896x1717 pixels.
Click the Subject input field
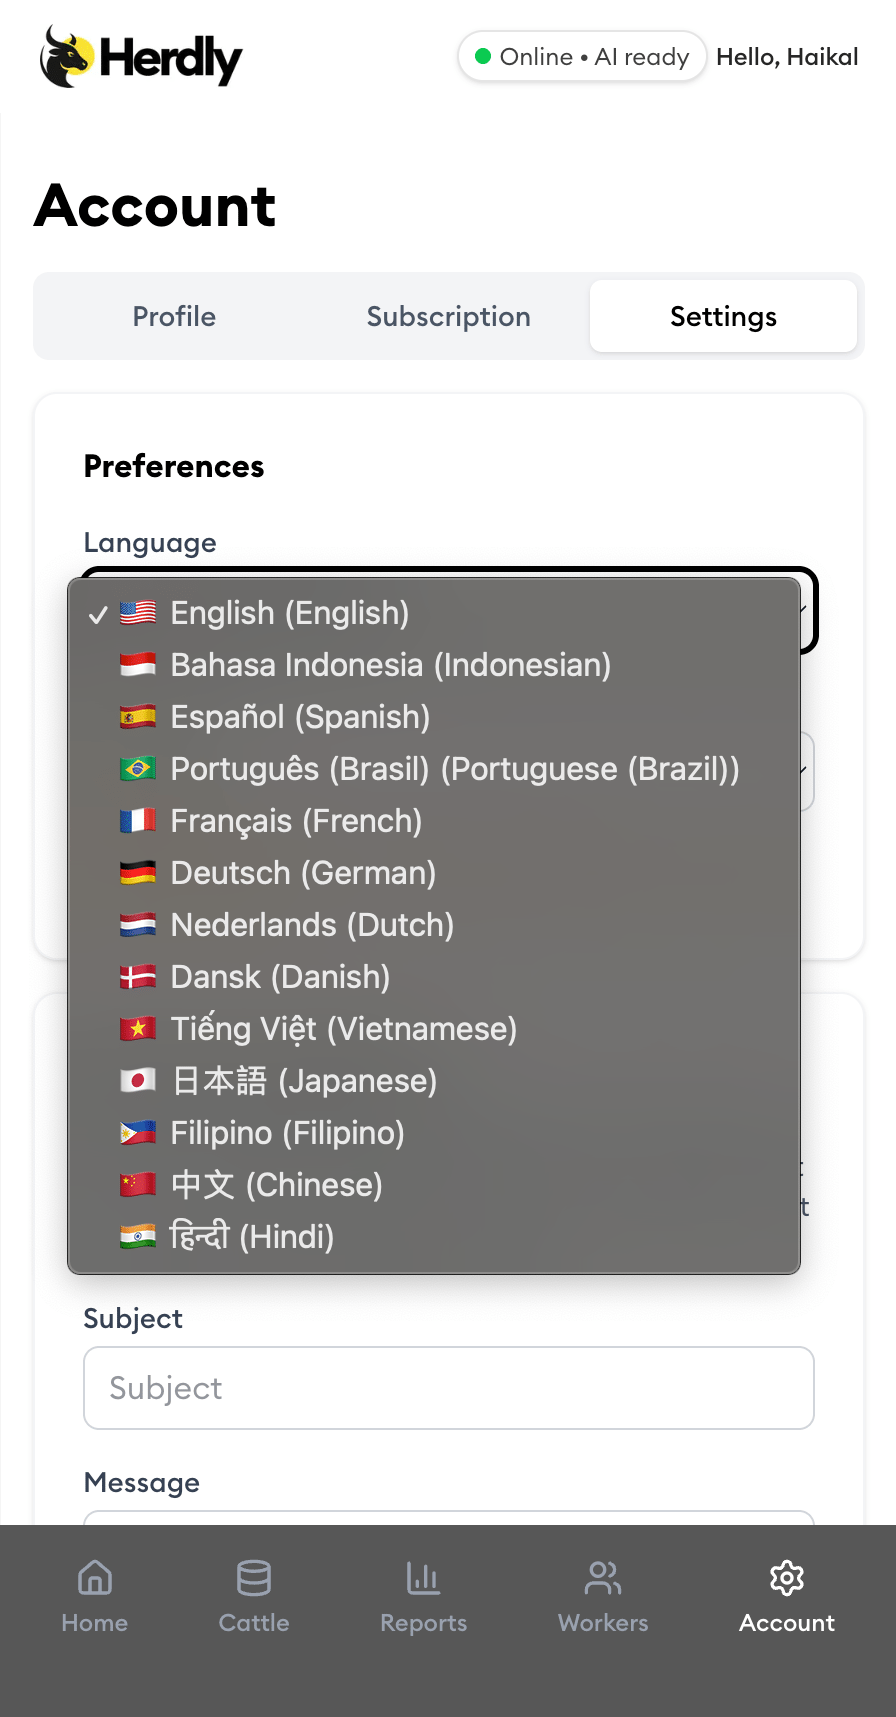449,1388
